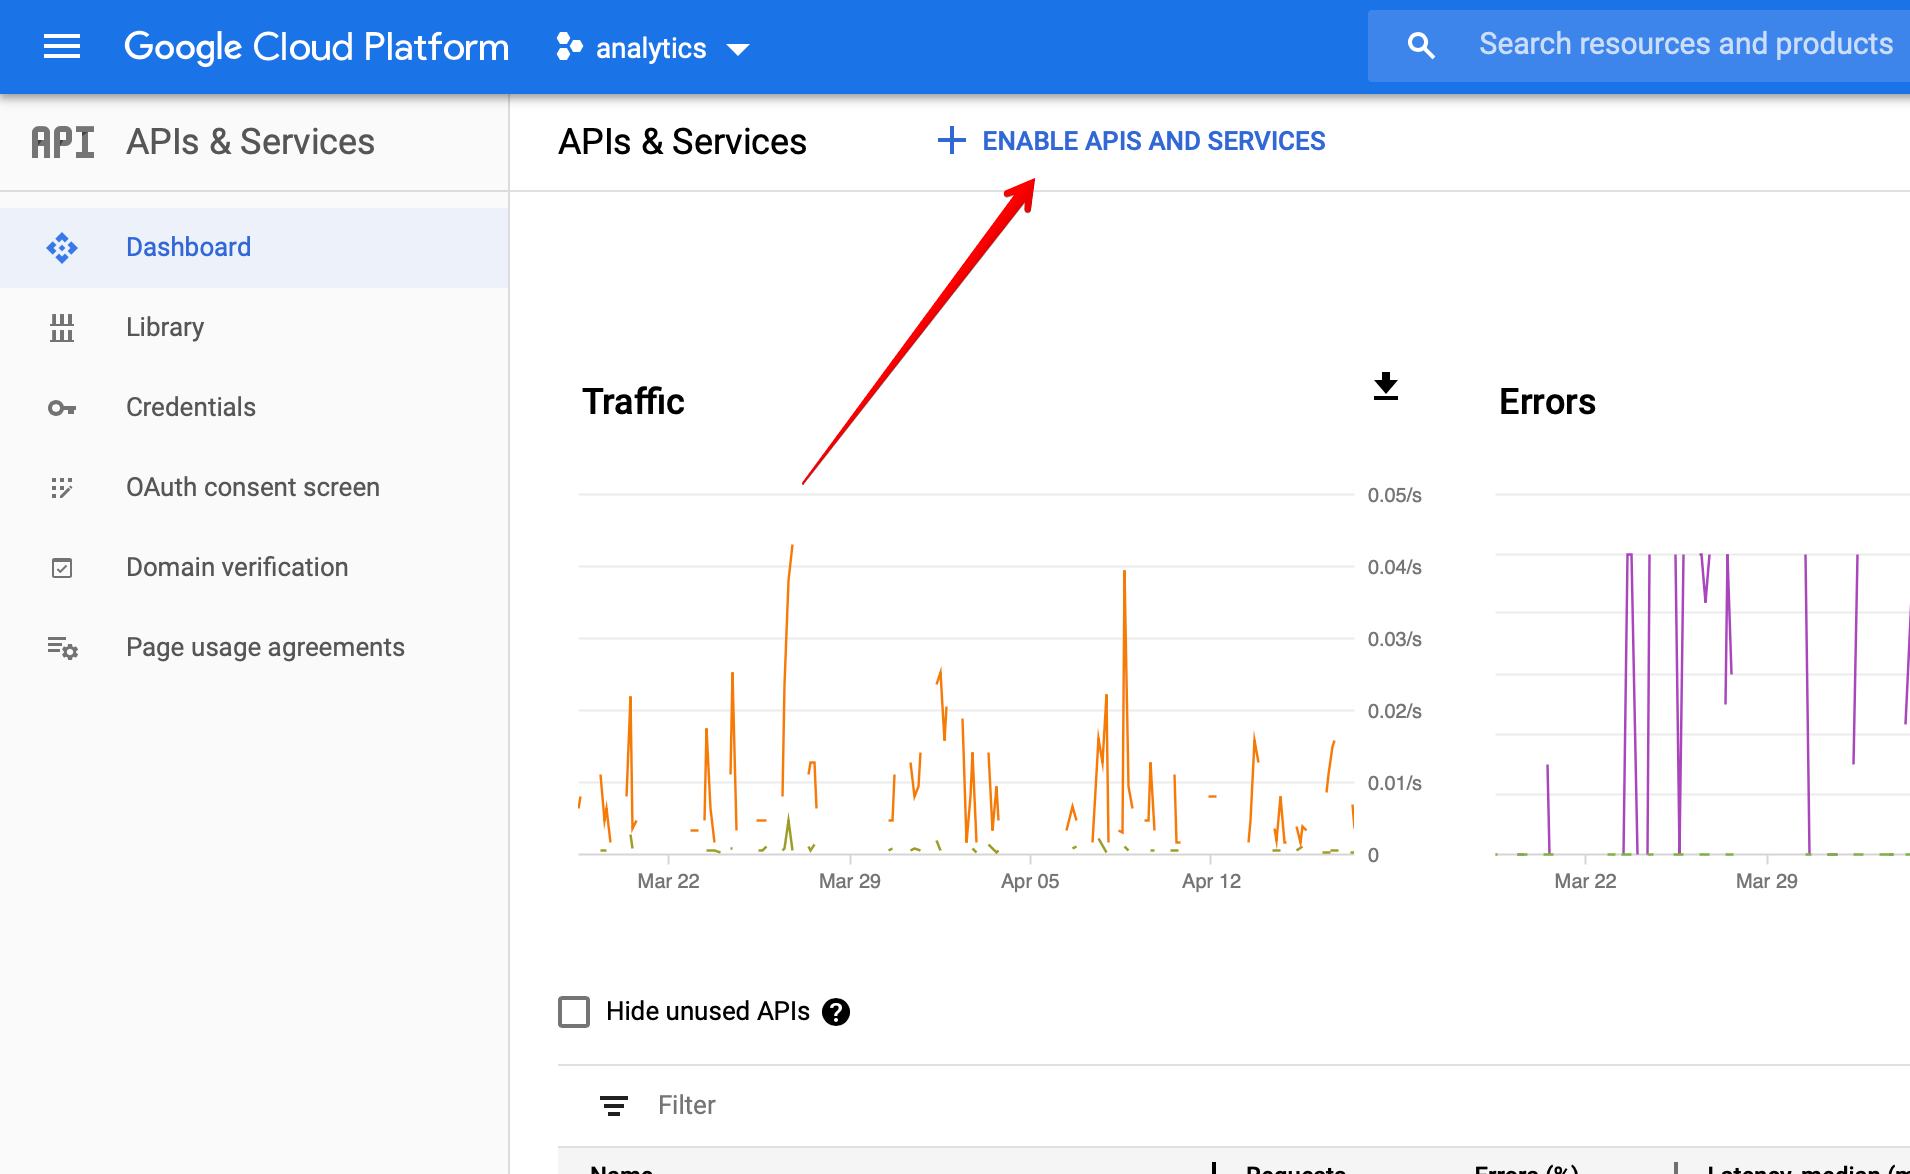The height and width of the screenshot is (1174, 1910).
Task: Click the Google Cloud Platform title
Action: pyautogui.click(x=316, y=47)
